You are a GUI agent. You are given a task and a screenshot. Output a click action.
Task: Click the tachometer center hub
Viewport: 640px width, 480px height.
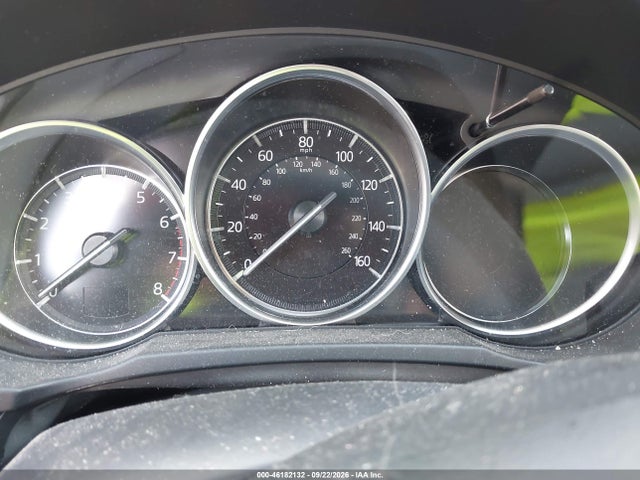pyautogui.click(x=101, y=249)
